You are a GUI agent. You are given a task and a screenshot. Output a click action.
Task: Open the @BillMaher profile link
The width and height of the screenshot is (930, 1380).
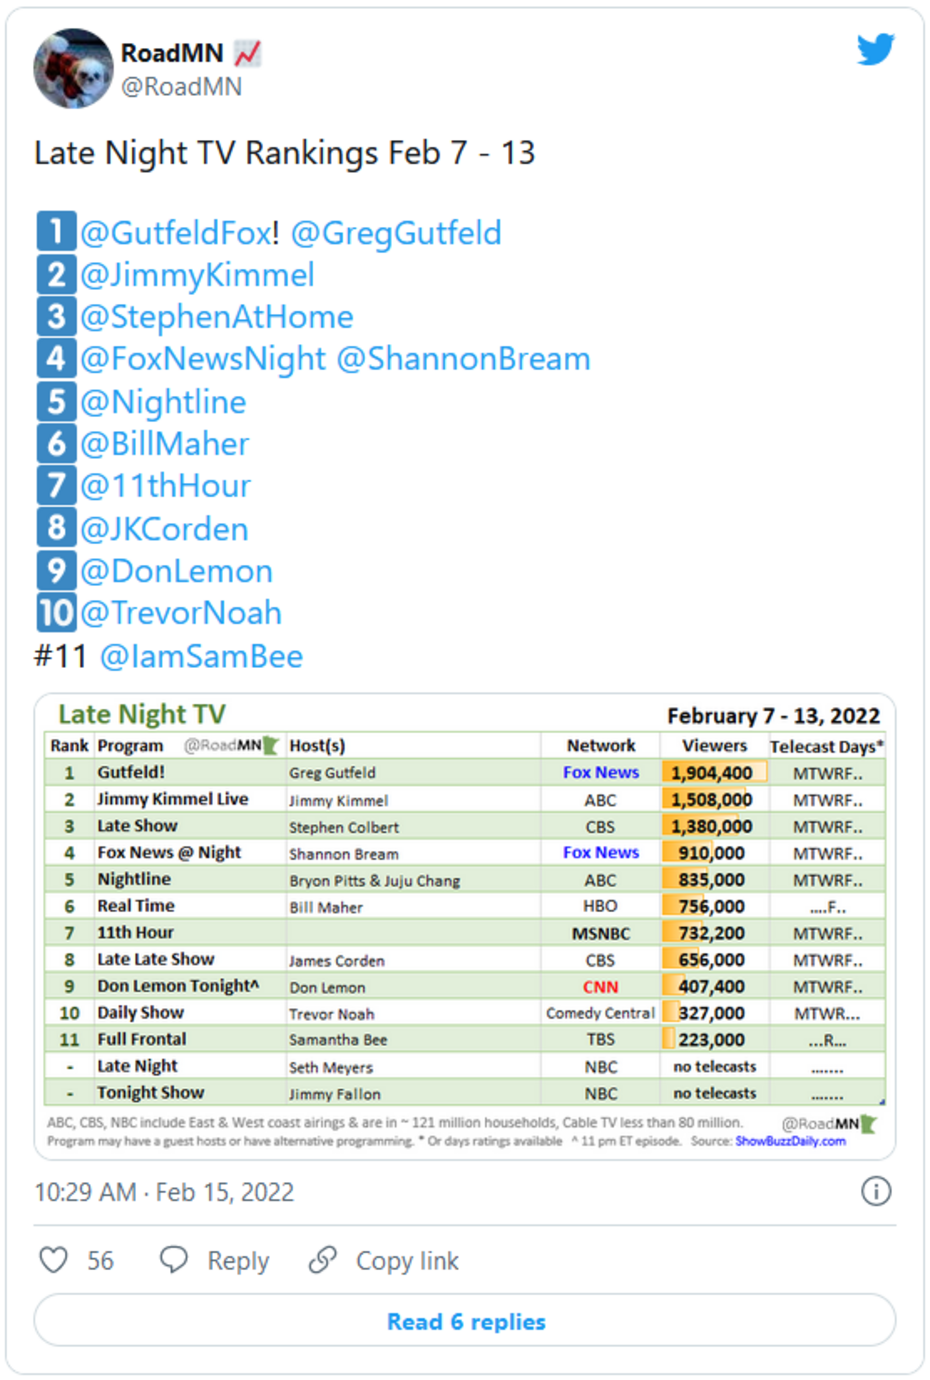click(165, 444)
